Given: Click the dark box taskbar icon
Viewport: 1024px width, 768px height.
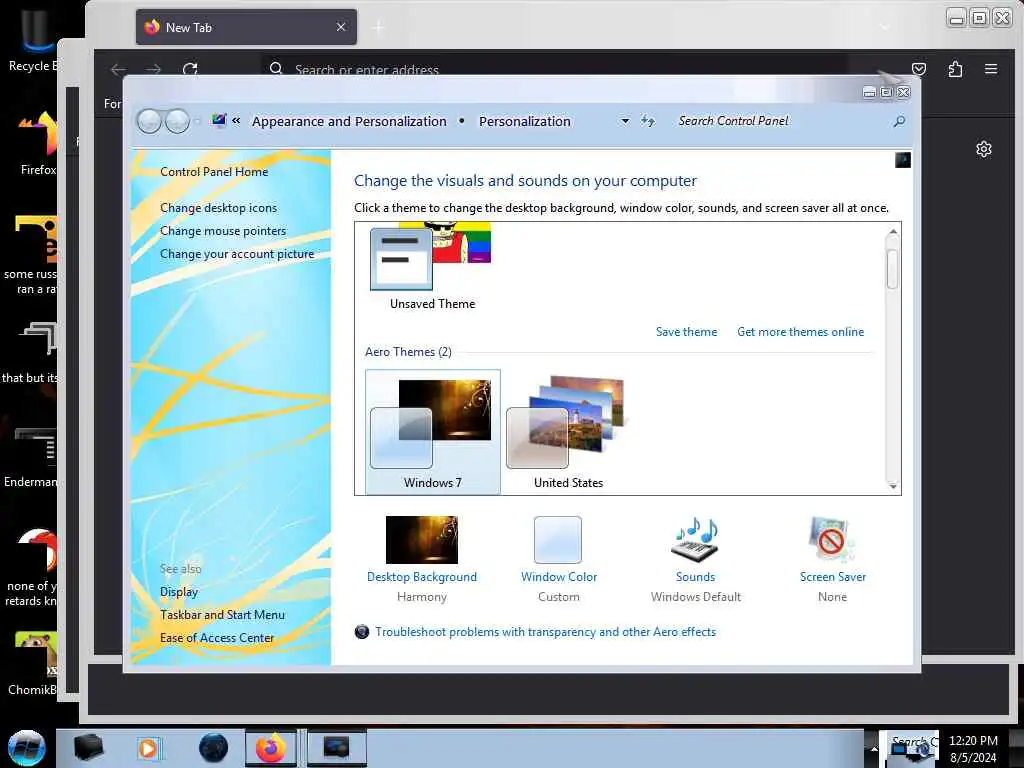Looking at the screenshot, I should point(89,748).
